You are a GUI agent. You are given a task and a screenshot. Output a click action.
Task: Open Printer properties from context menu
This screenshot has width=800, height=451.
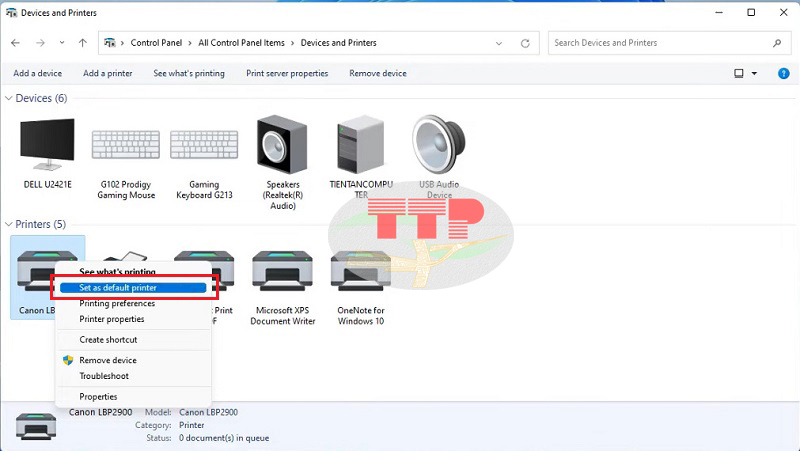pyautogui.click(x=133, y=319)
